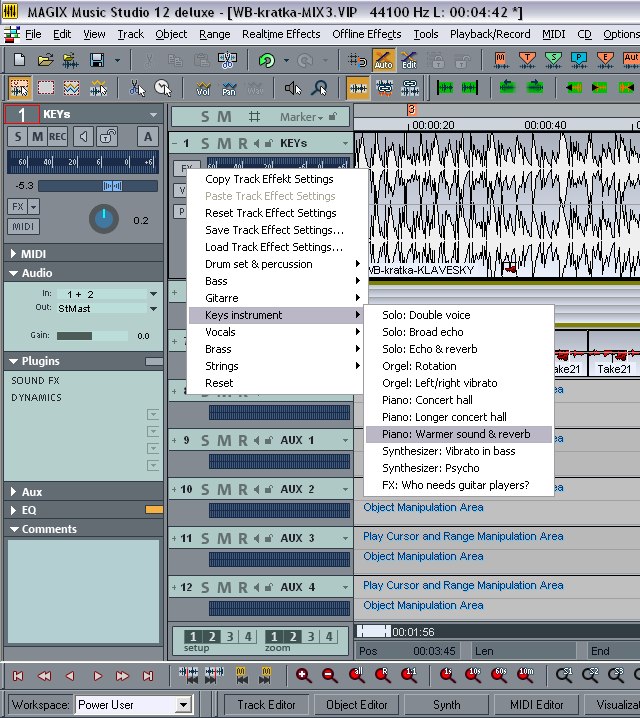Image resolution: width=640 pixels, height=718 pixels.
Task: Toggle Mute in KEYs track panel
Action: (37, 137)
